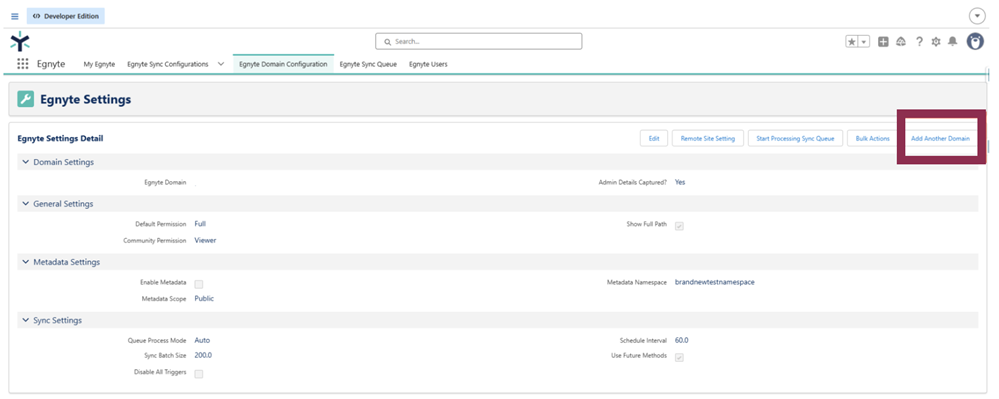Click the Sync Batch Size value 200.0
The image size is (999, 399).
(203, 355)
